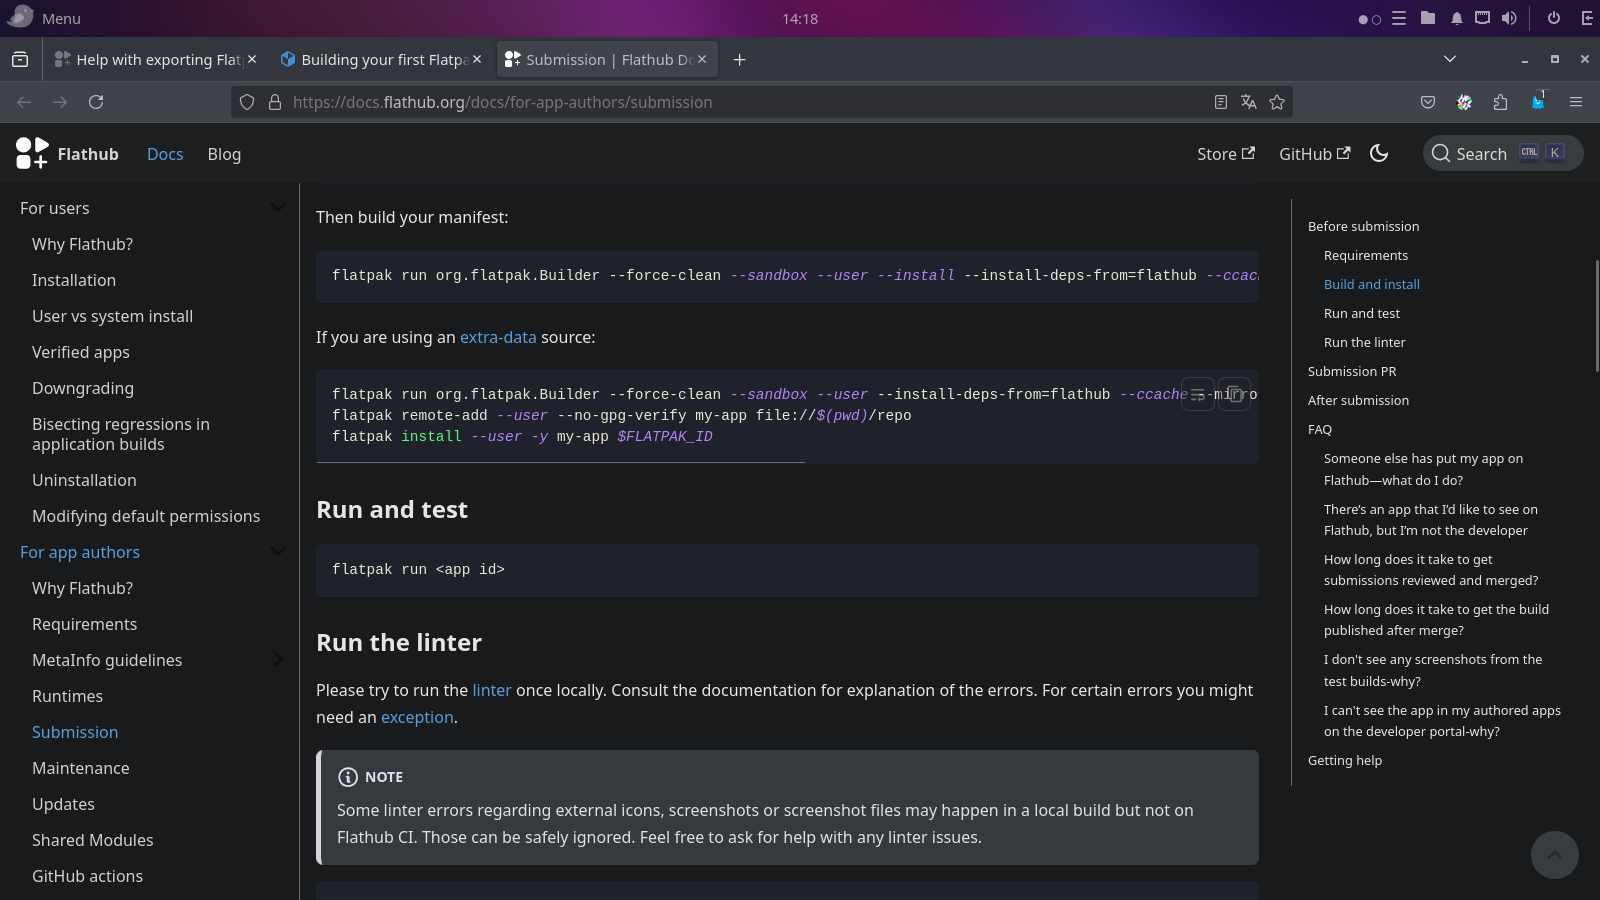
Task: Open a new browser tab
Action: (739, 60)
